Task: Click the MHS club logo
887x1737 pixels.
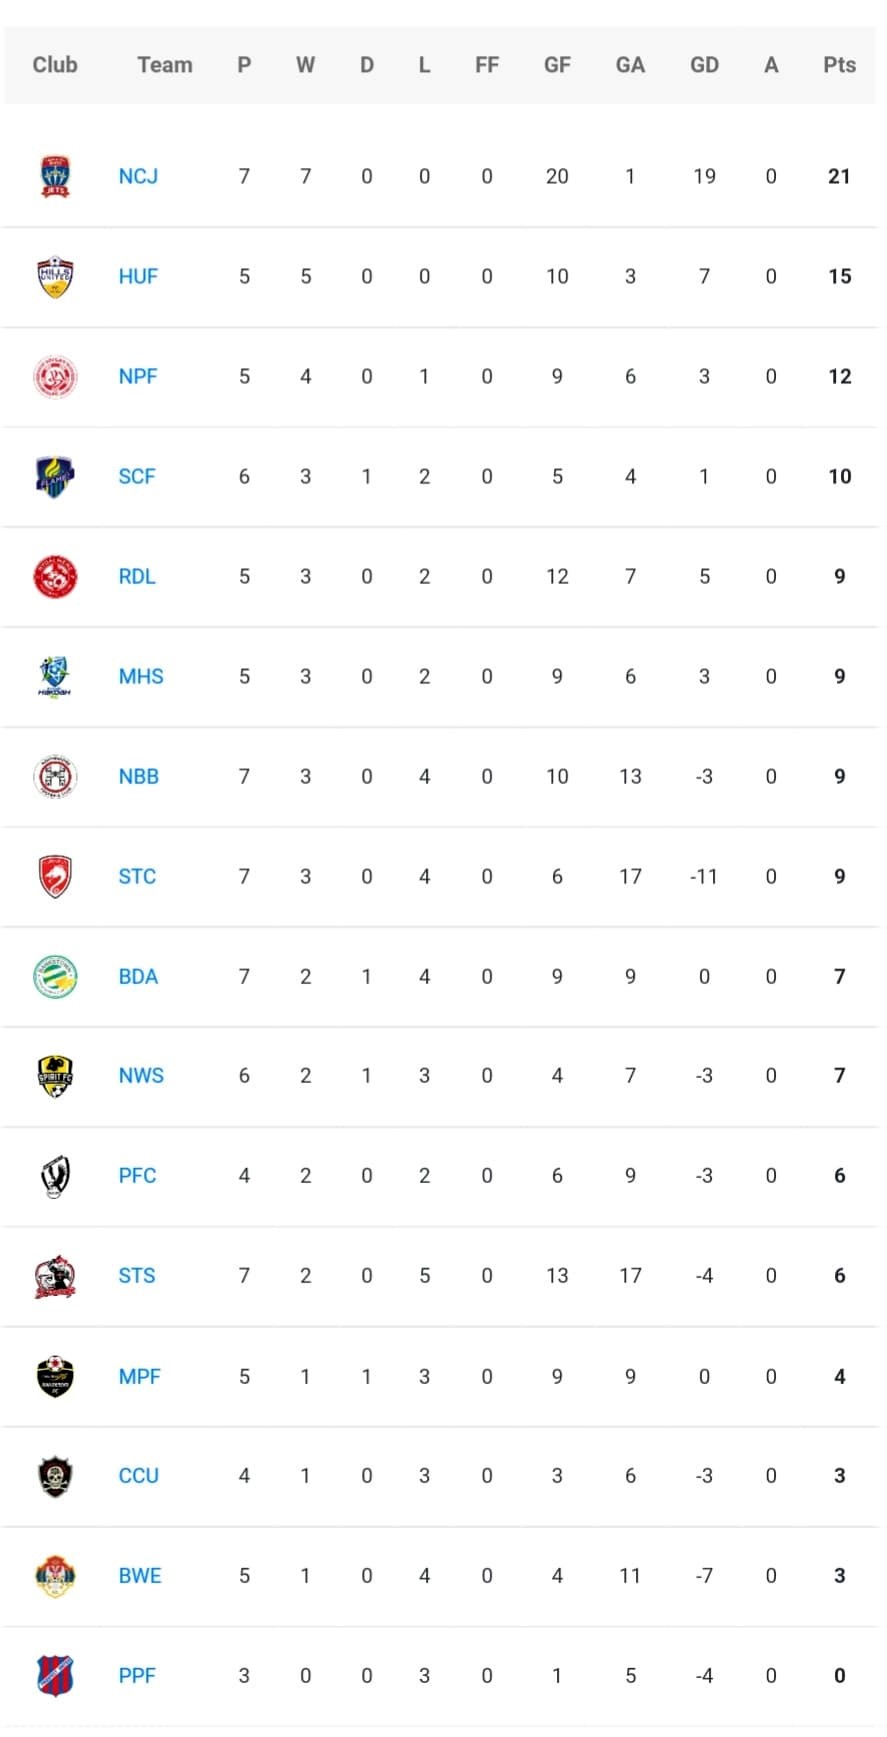Action: point(55,676)
